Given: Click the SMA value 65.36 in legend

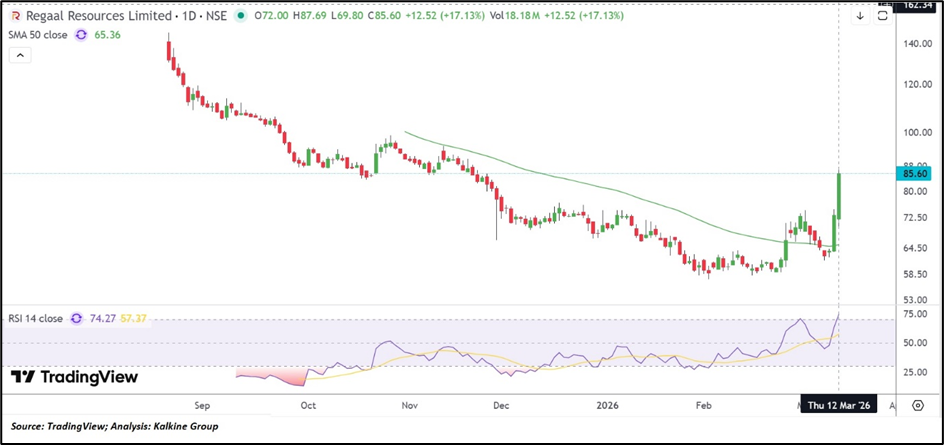Looking at the screenshot, I should pos(107,34).
